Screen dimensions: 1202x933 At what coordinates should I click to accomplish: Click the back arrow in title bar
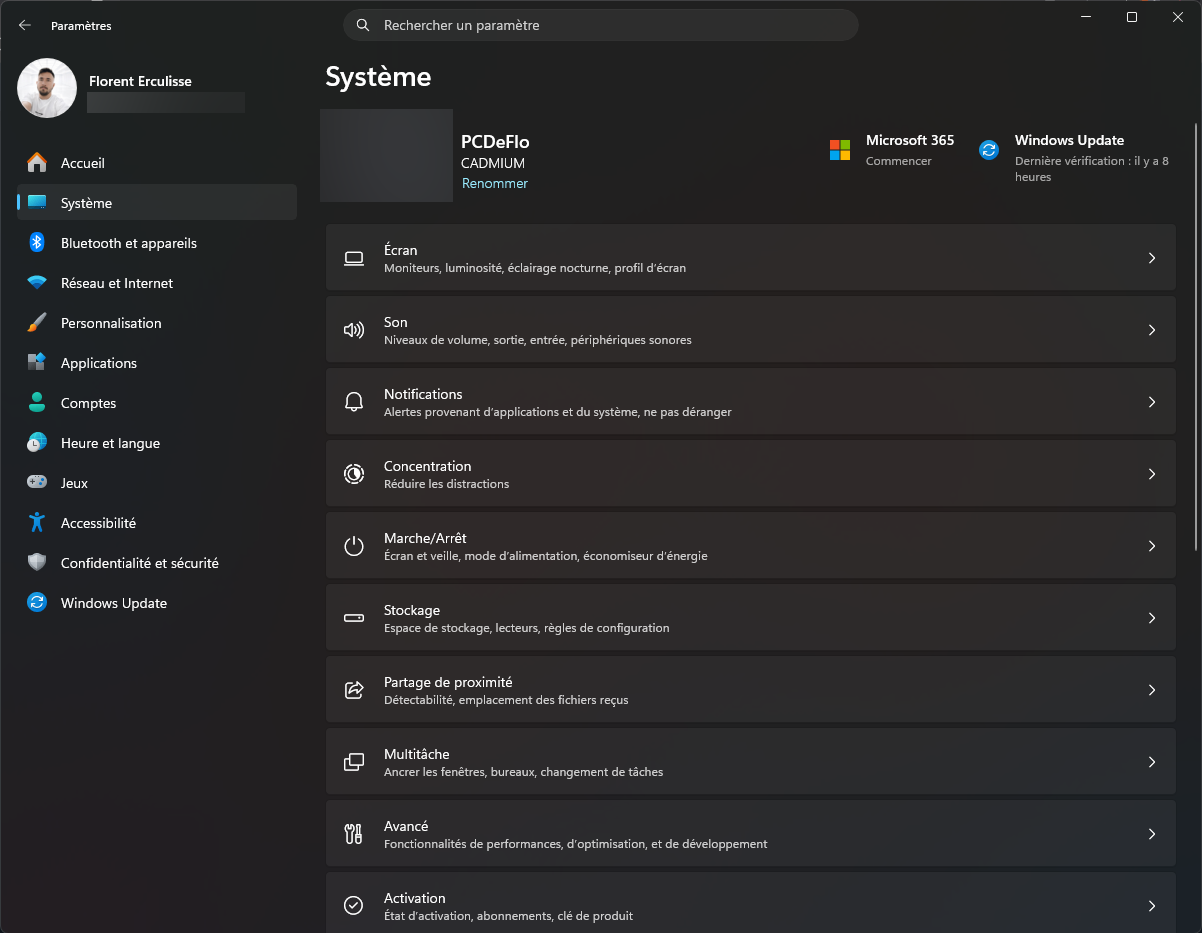click(25, 25)
